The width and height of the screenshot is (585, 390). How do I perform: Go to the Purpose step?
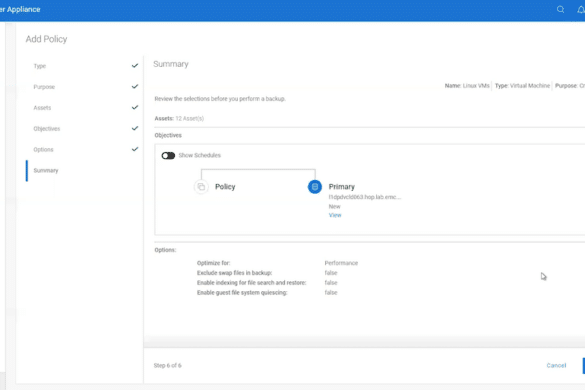pyautogui.click(x=44, y=87)
